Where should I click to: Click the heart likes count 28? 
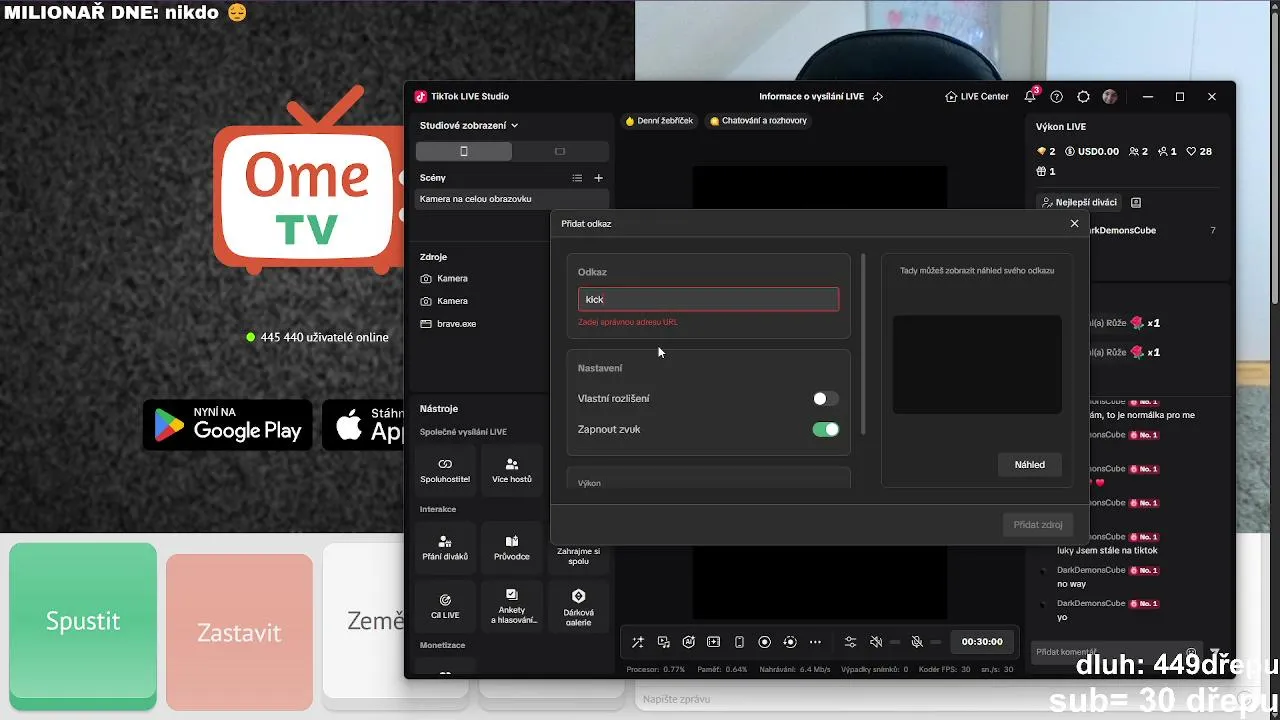pyautogui.click(x=1199, y=152)
